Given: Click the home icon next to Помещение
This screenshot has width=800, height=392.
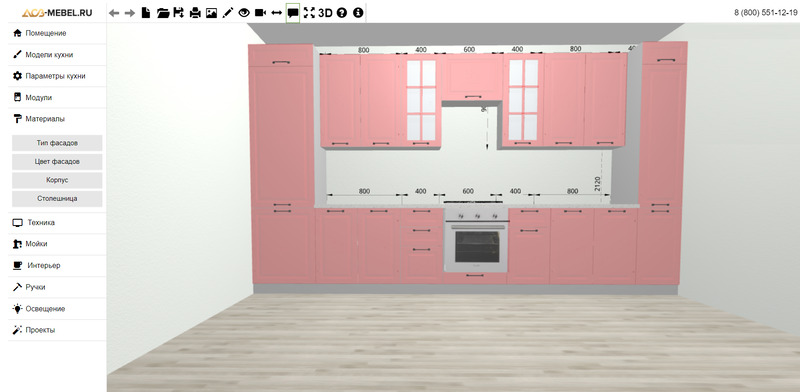Looking at the screenshot, I should (17, 33).
